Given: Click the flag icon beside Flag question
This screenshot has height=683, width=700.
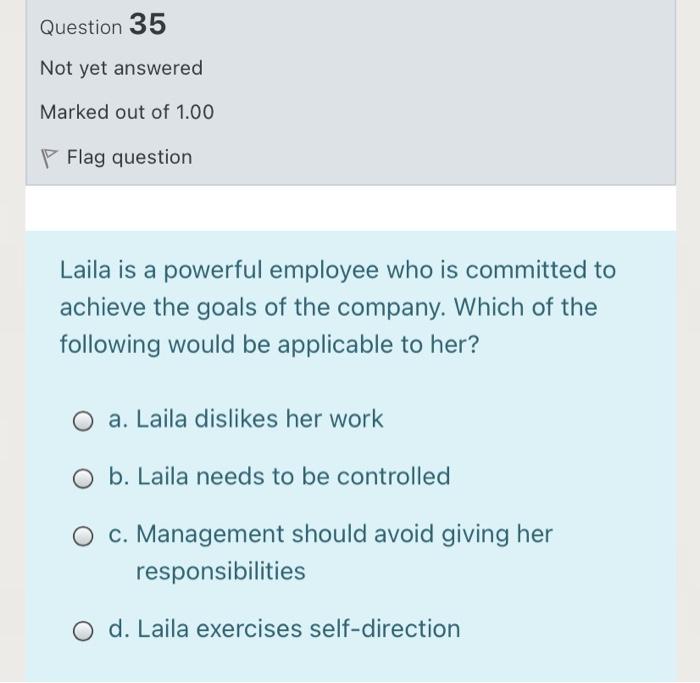Looking at the screenshot, I should (x=49, y=158).
